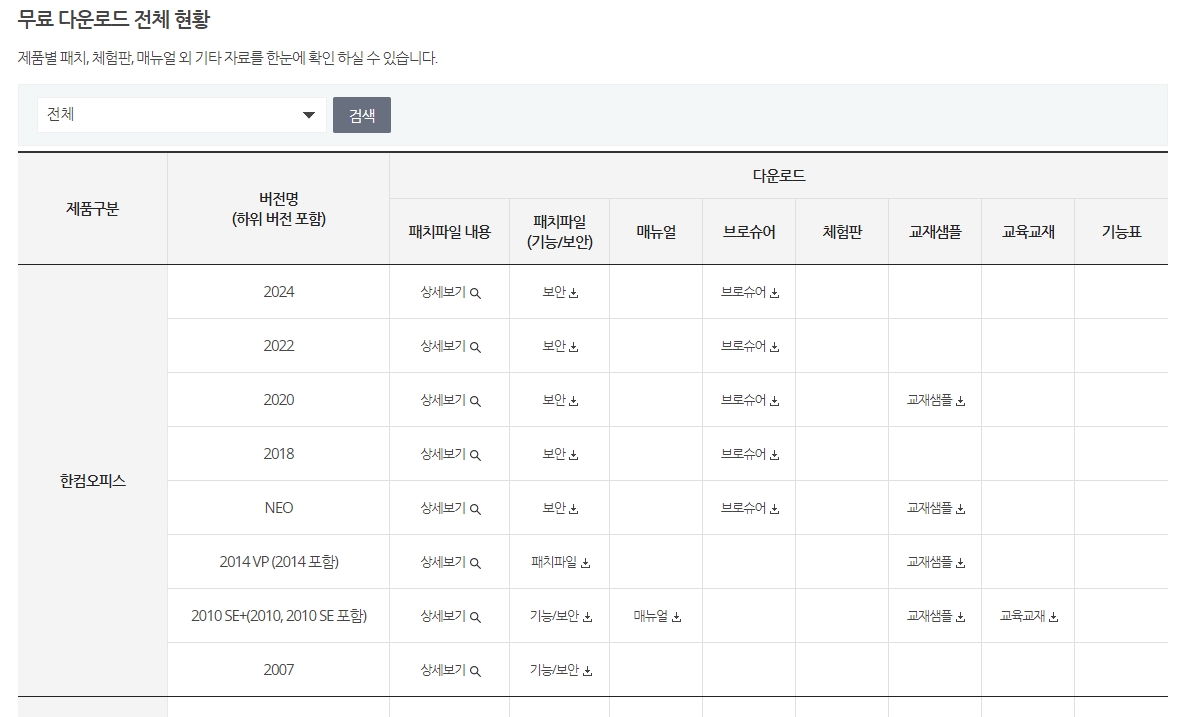This screenshot has width=1185, height=717.
Task: Download 기능/보안 patch for 2007
Action: (x=561, y=670)
